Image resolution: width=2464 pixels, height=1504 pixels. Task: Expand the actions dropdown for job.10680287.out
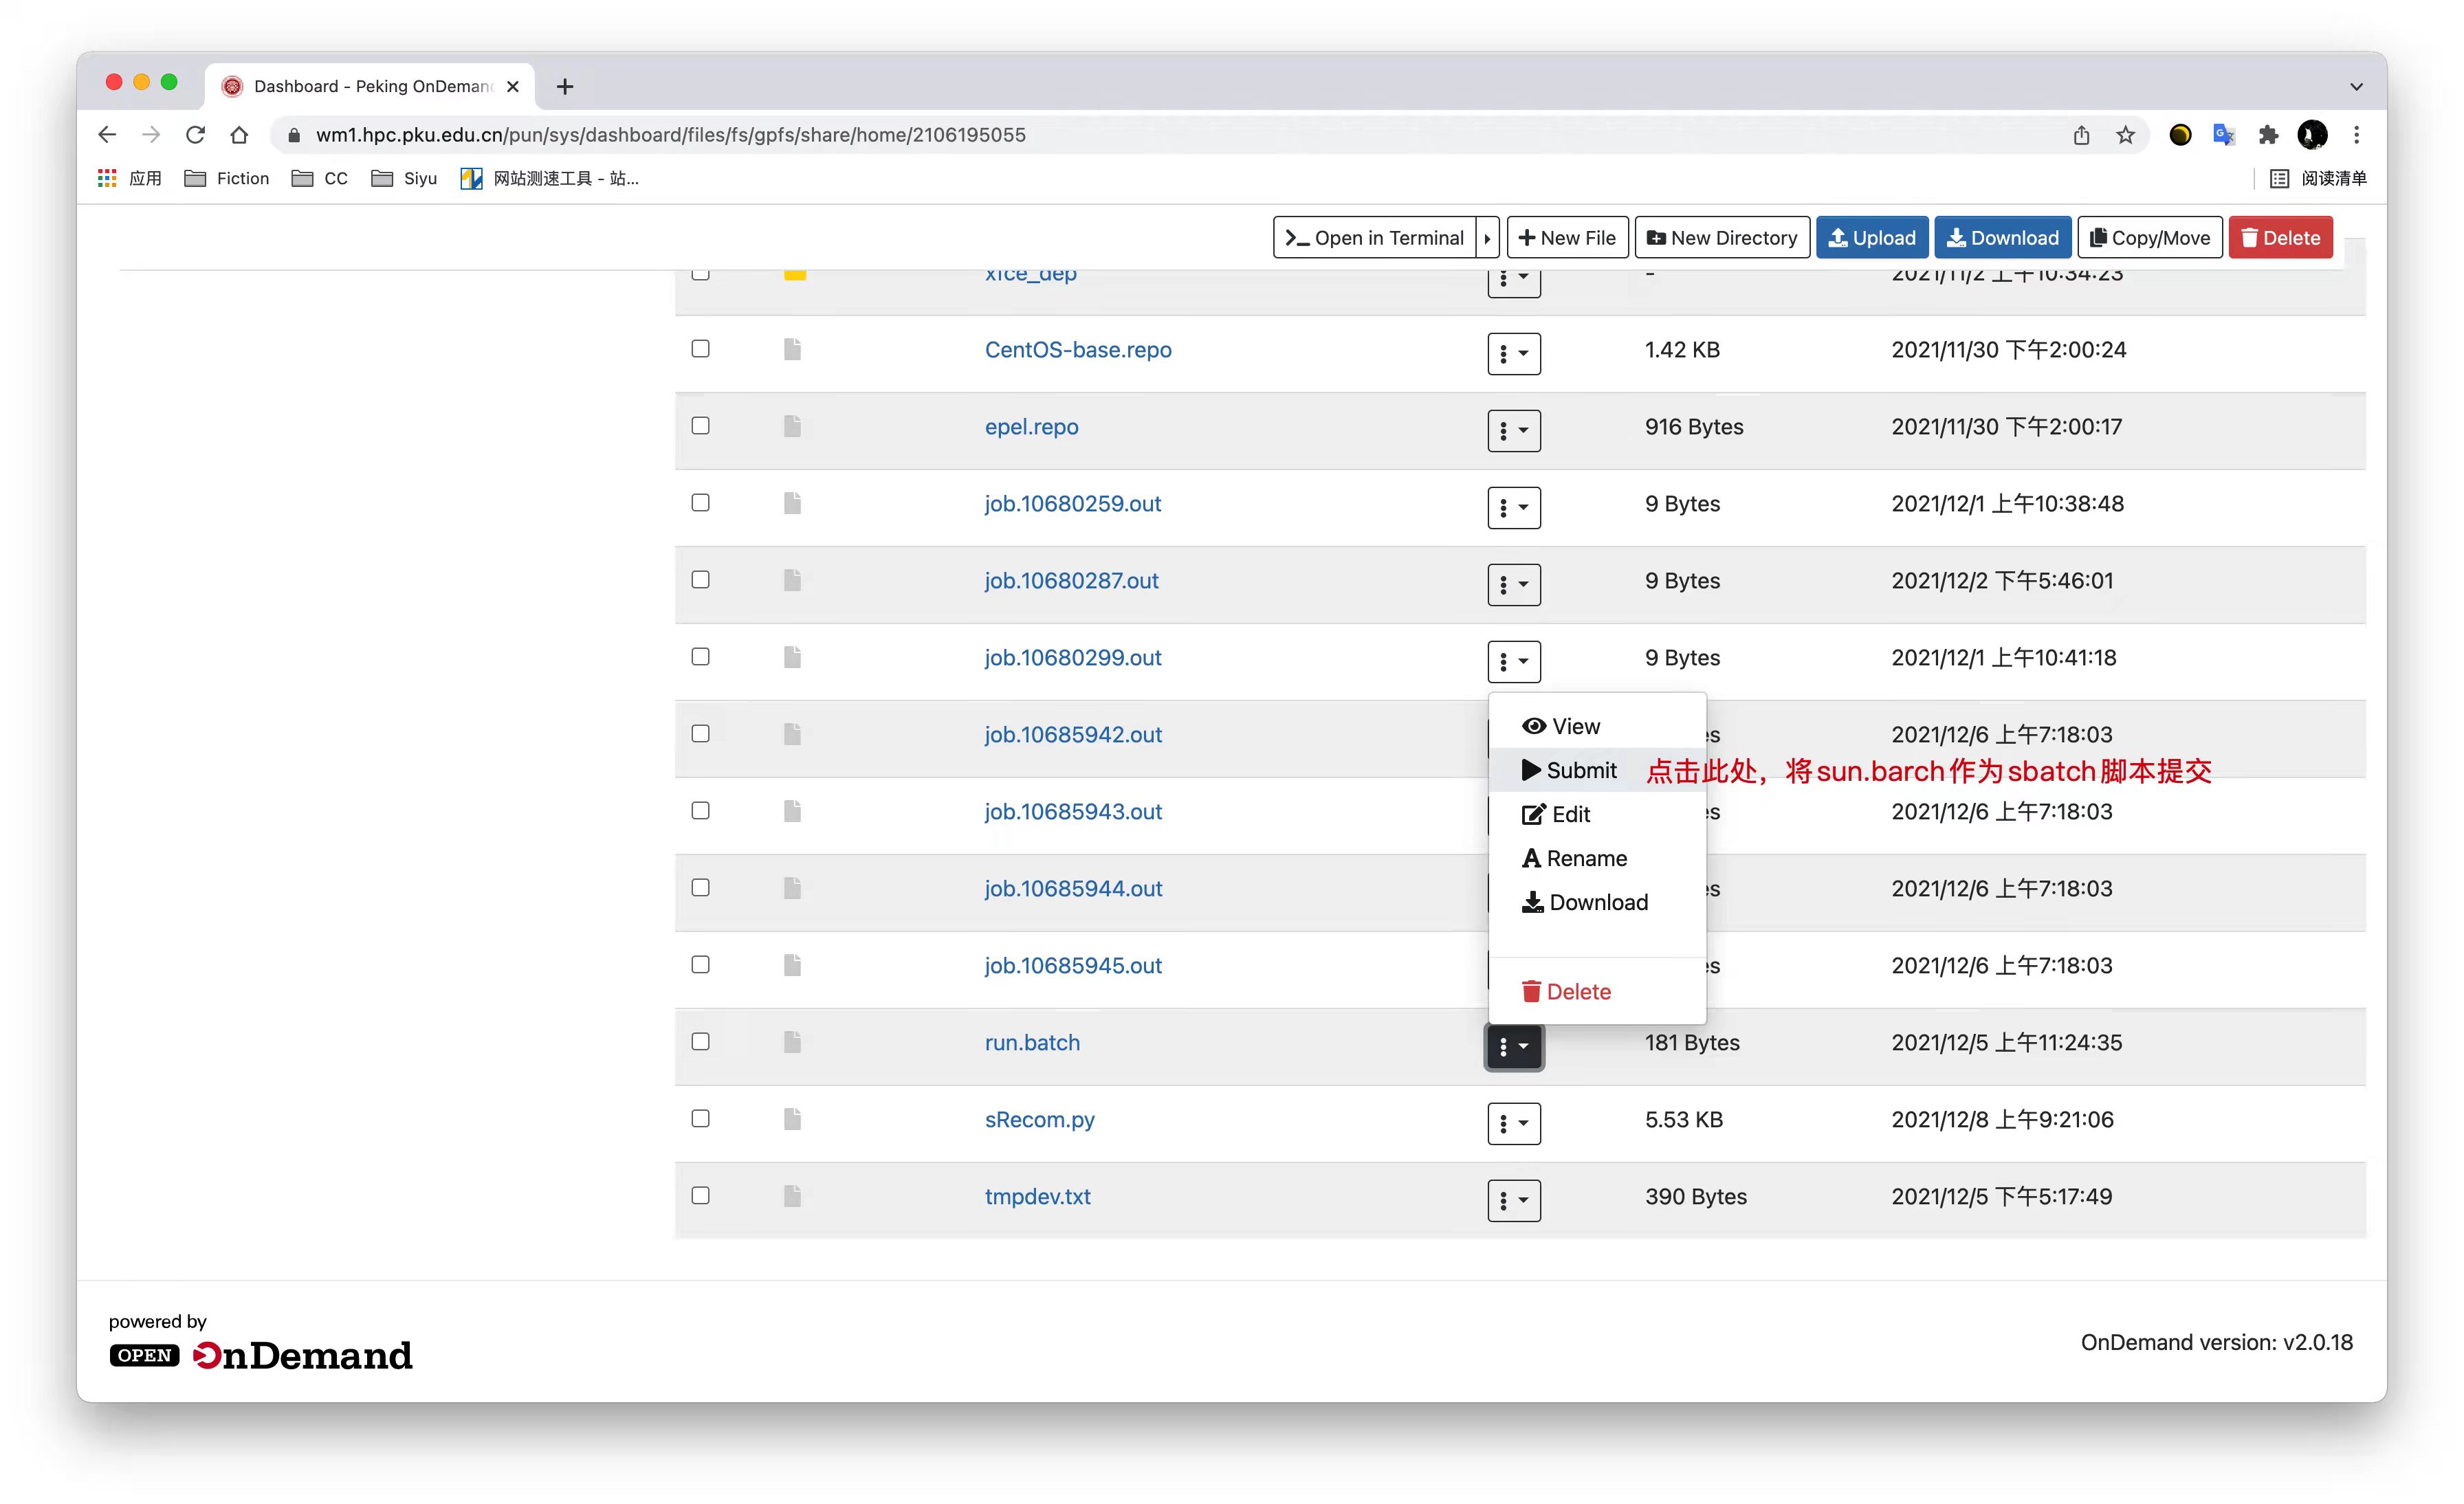click(1514, 584)
